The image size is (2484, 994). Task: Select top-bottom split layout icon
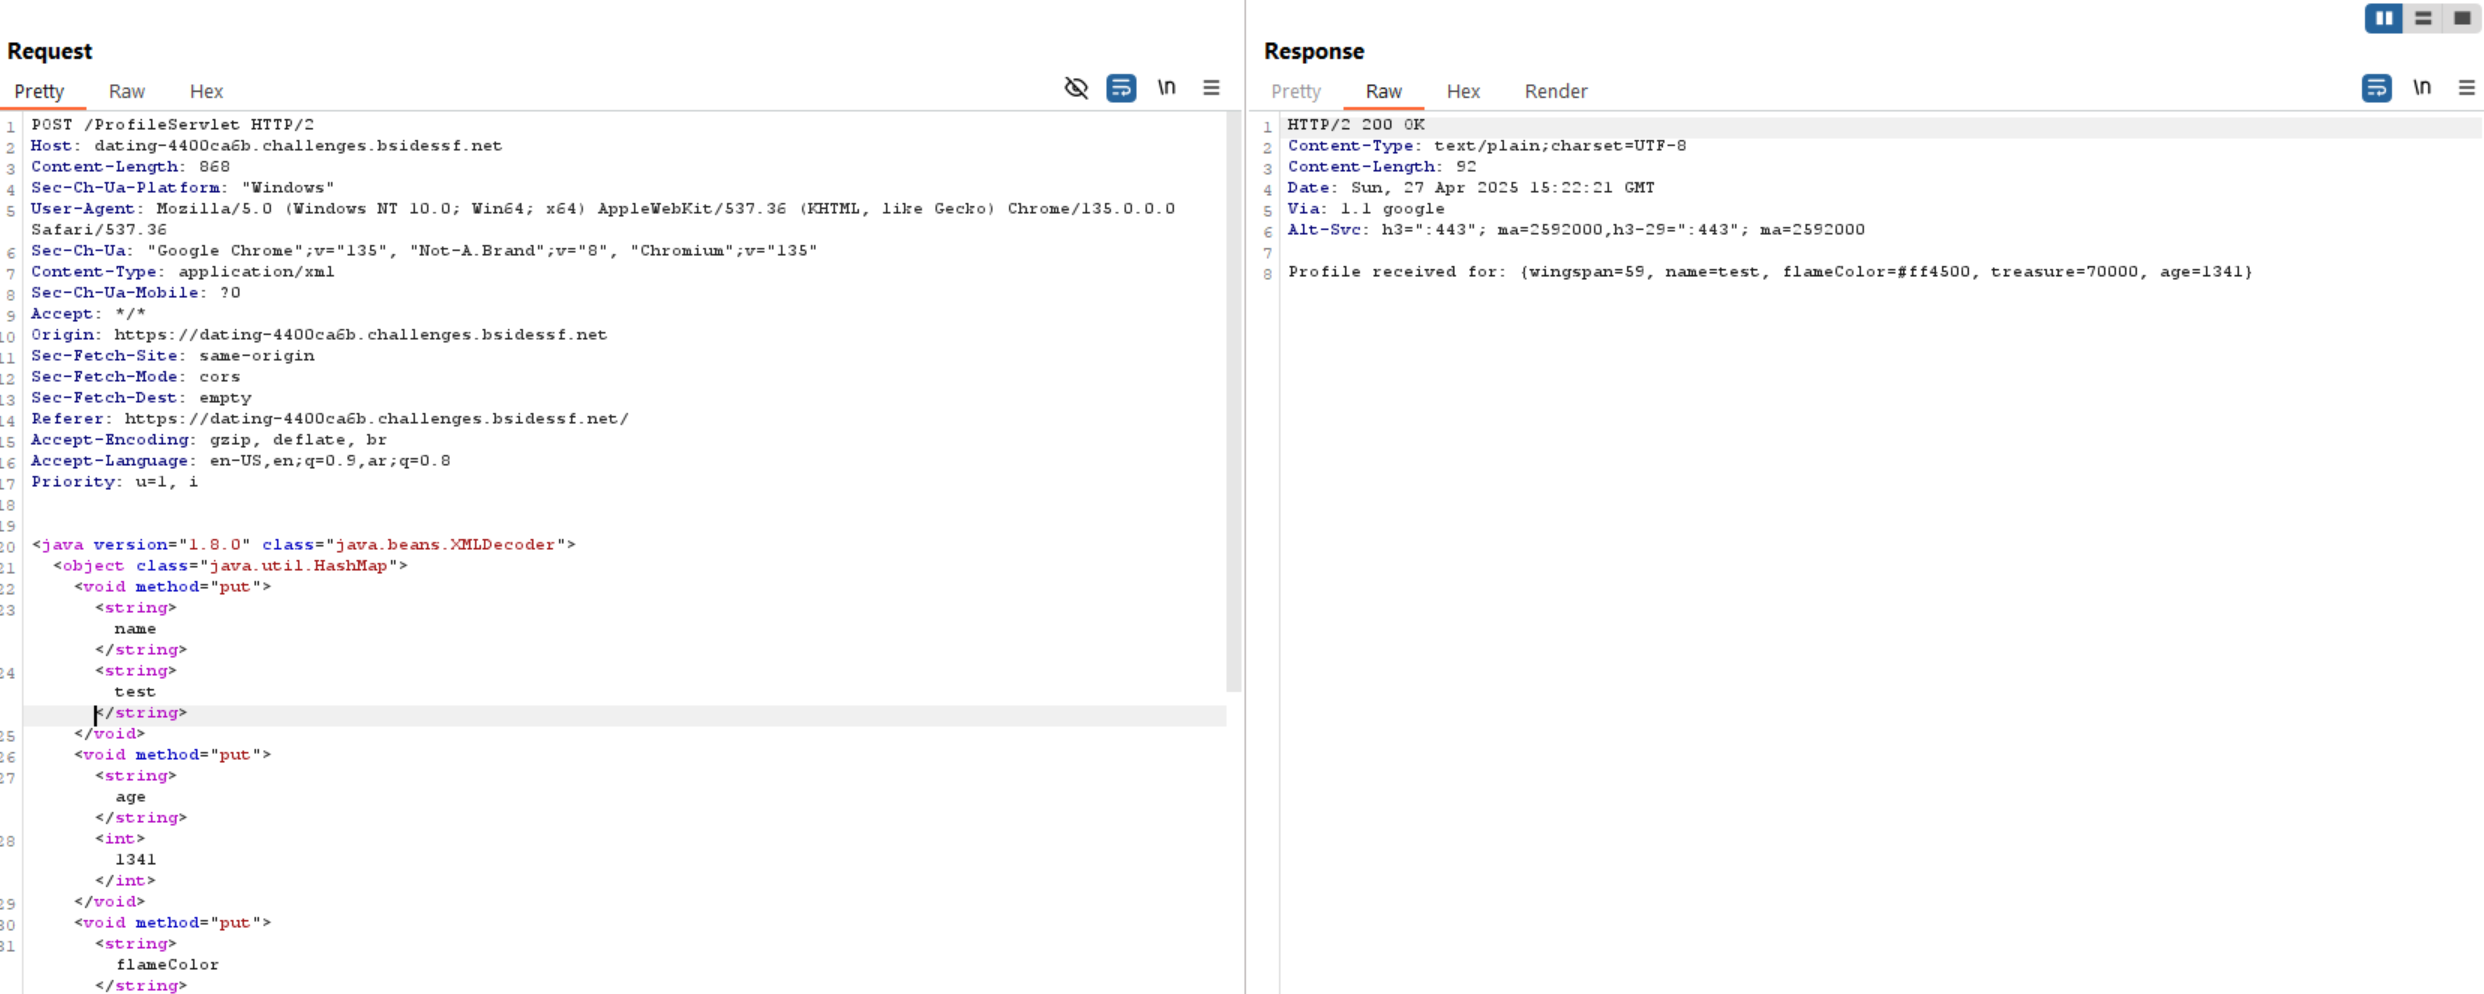[x=2423, y=18]
